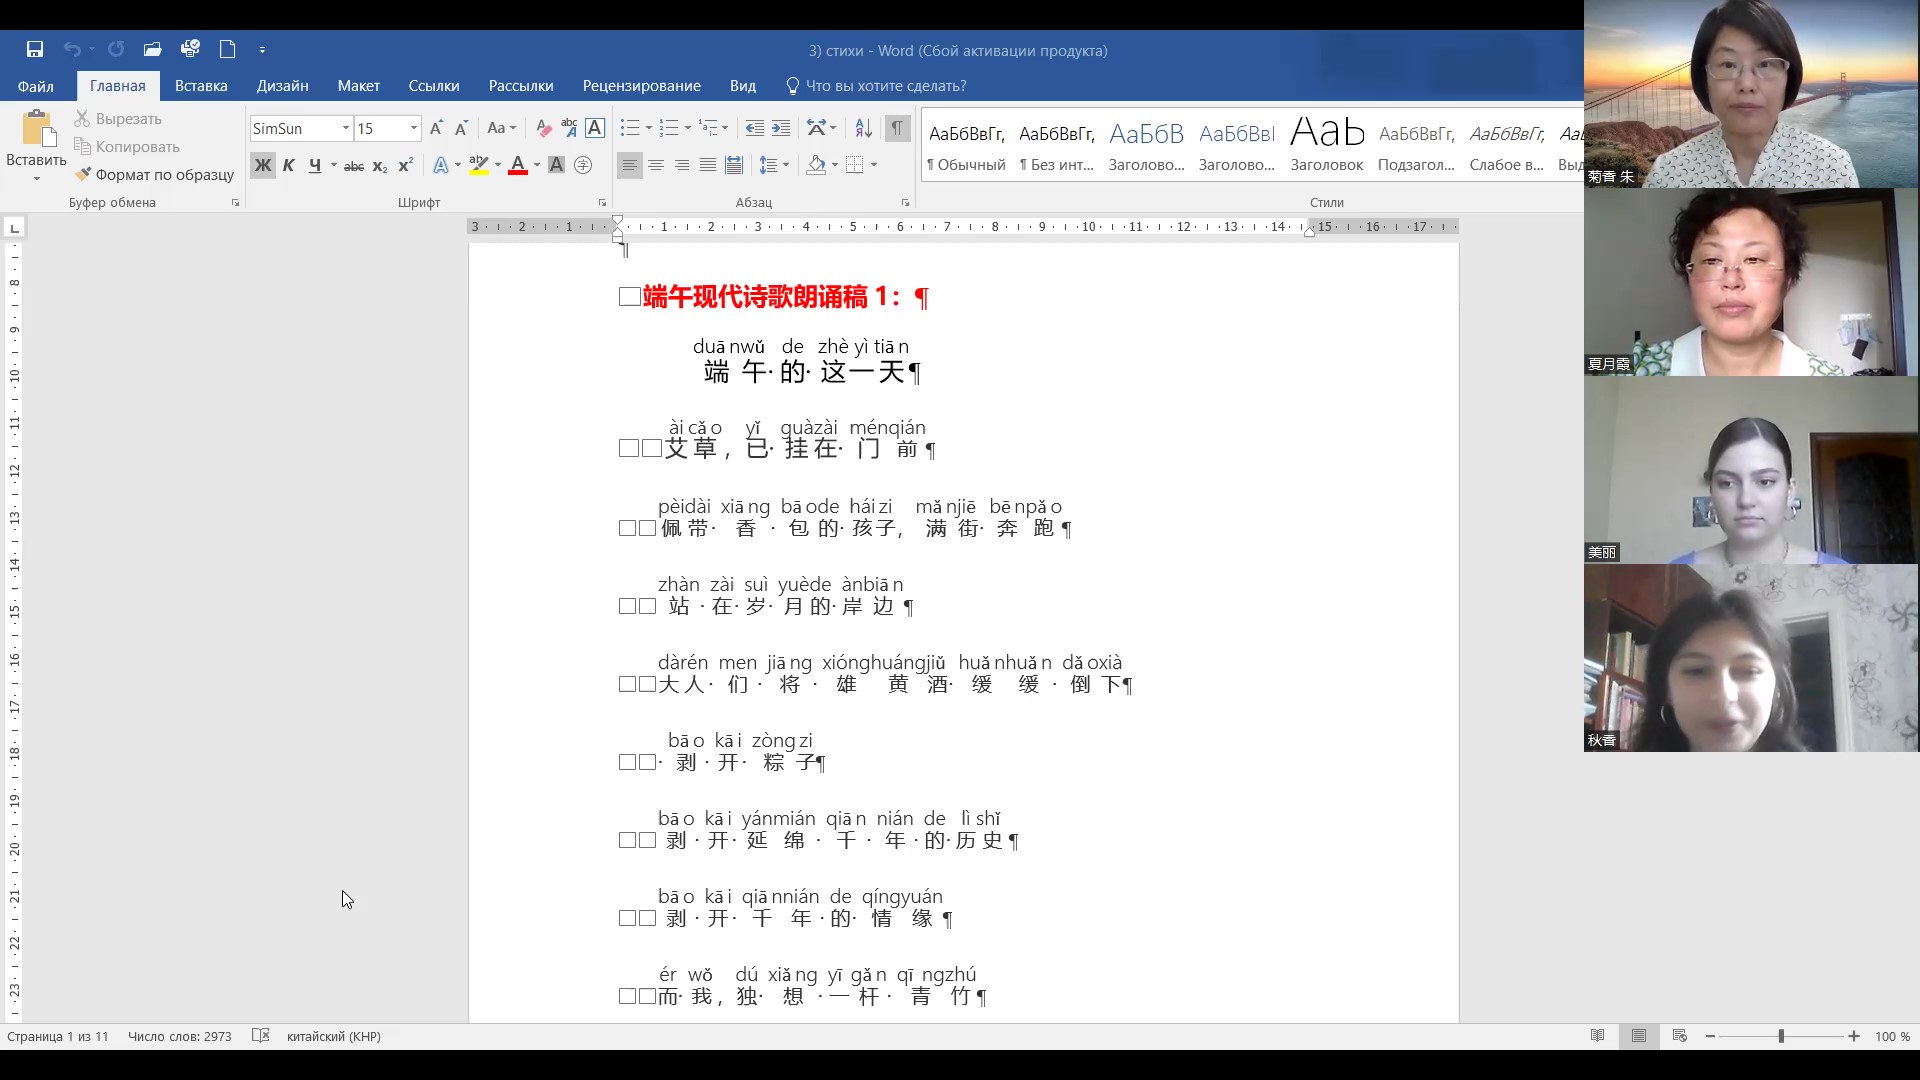This screenshot has height=1080, width=1920.
Task: Switch to the Рецензирование tab
Action: tap(641, 86)
